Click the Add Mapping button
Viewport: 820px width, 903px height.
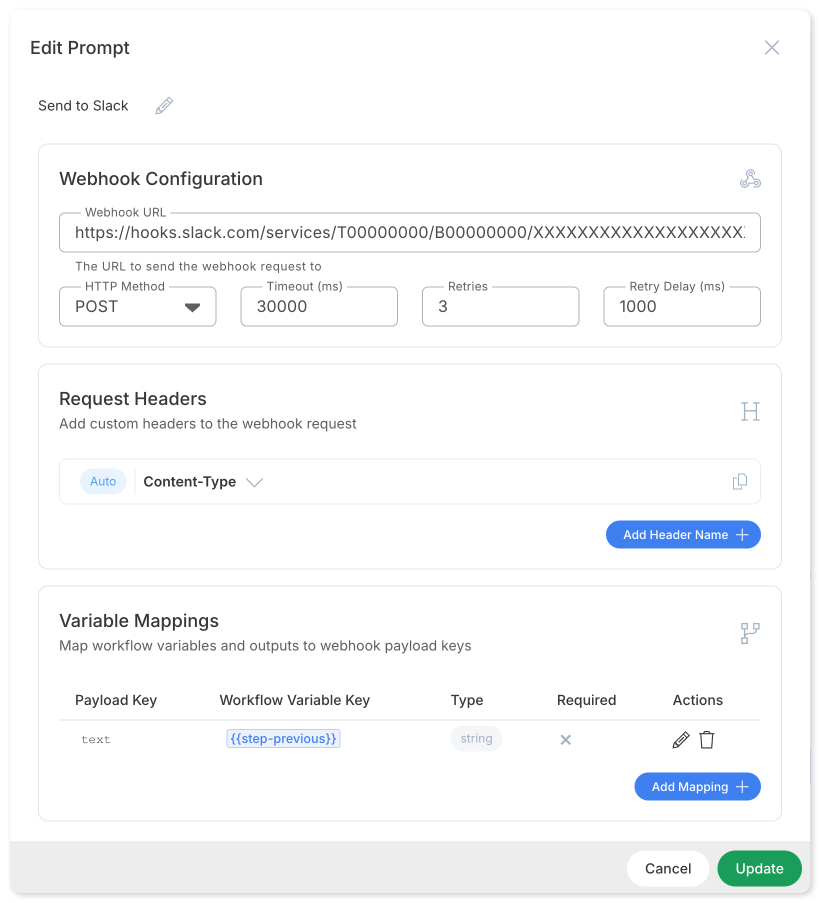(697, 786)
